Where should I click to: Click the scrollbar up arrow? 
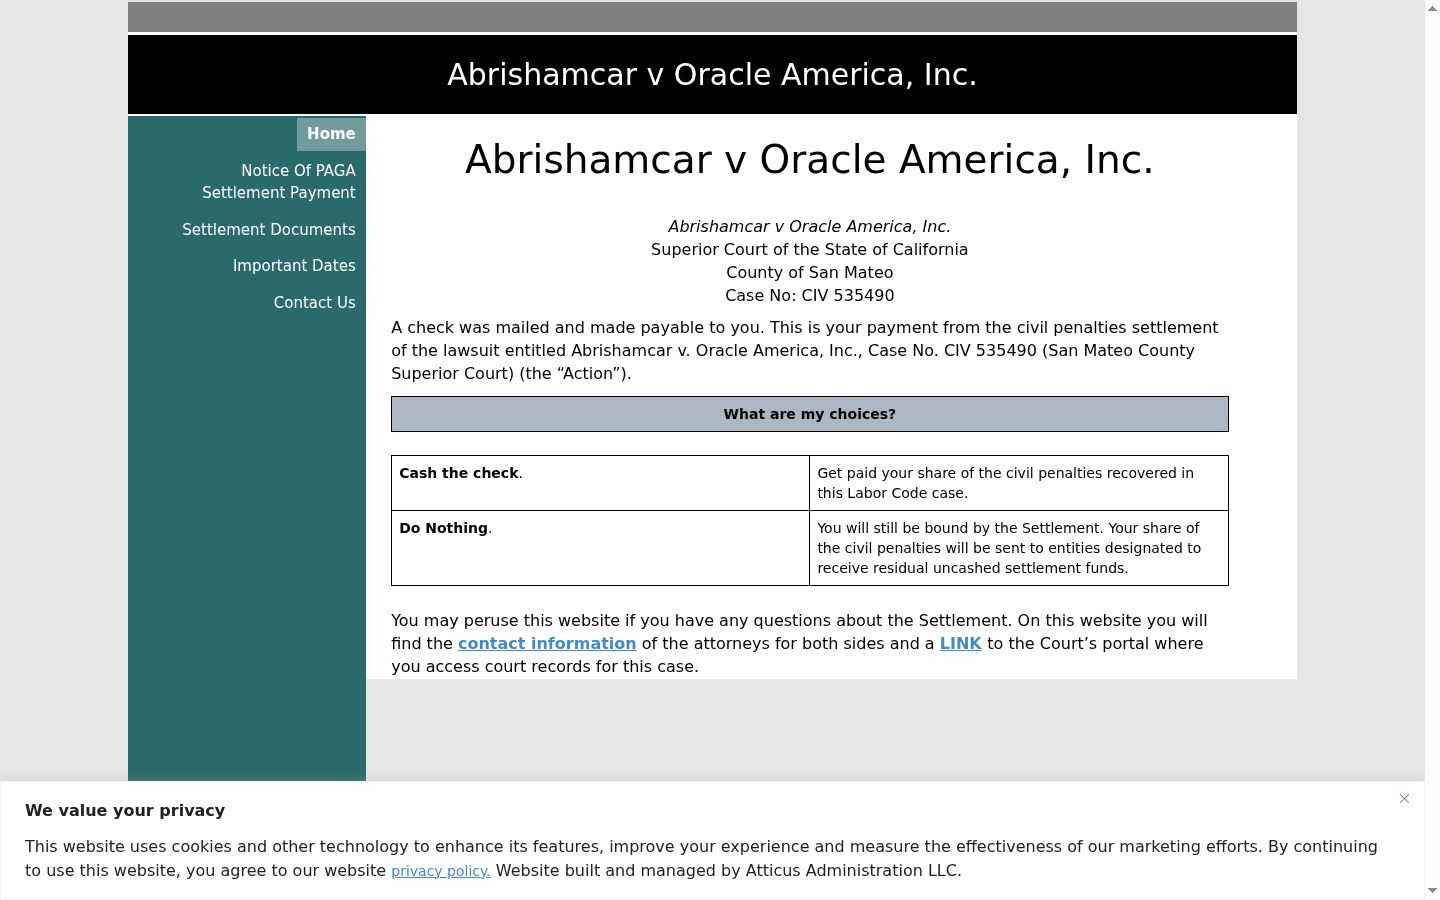tap(1432, 8)
